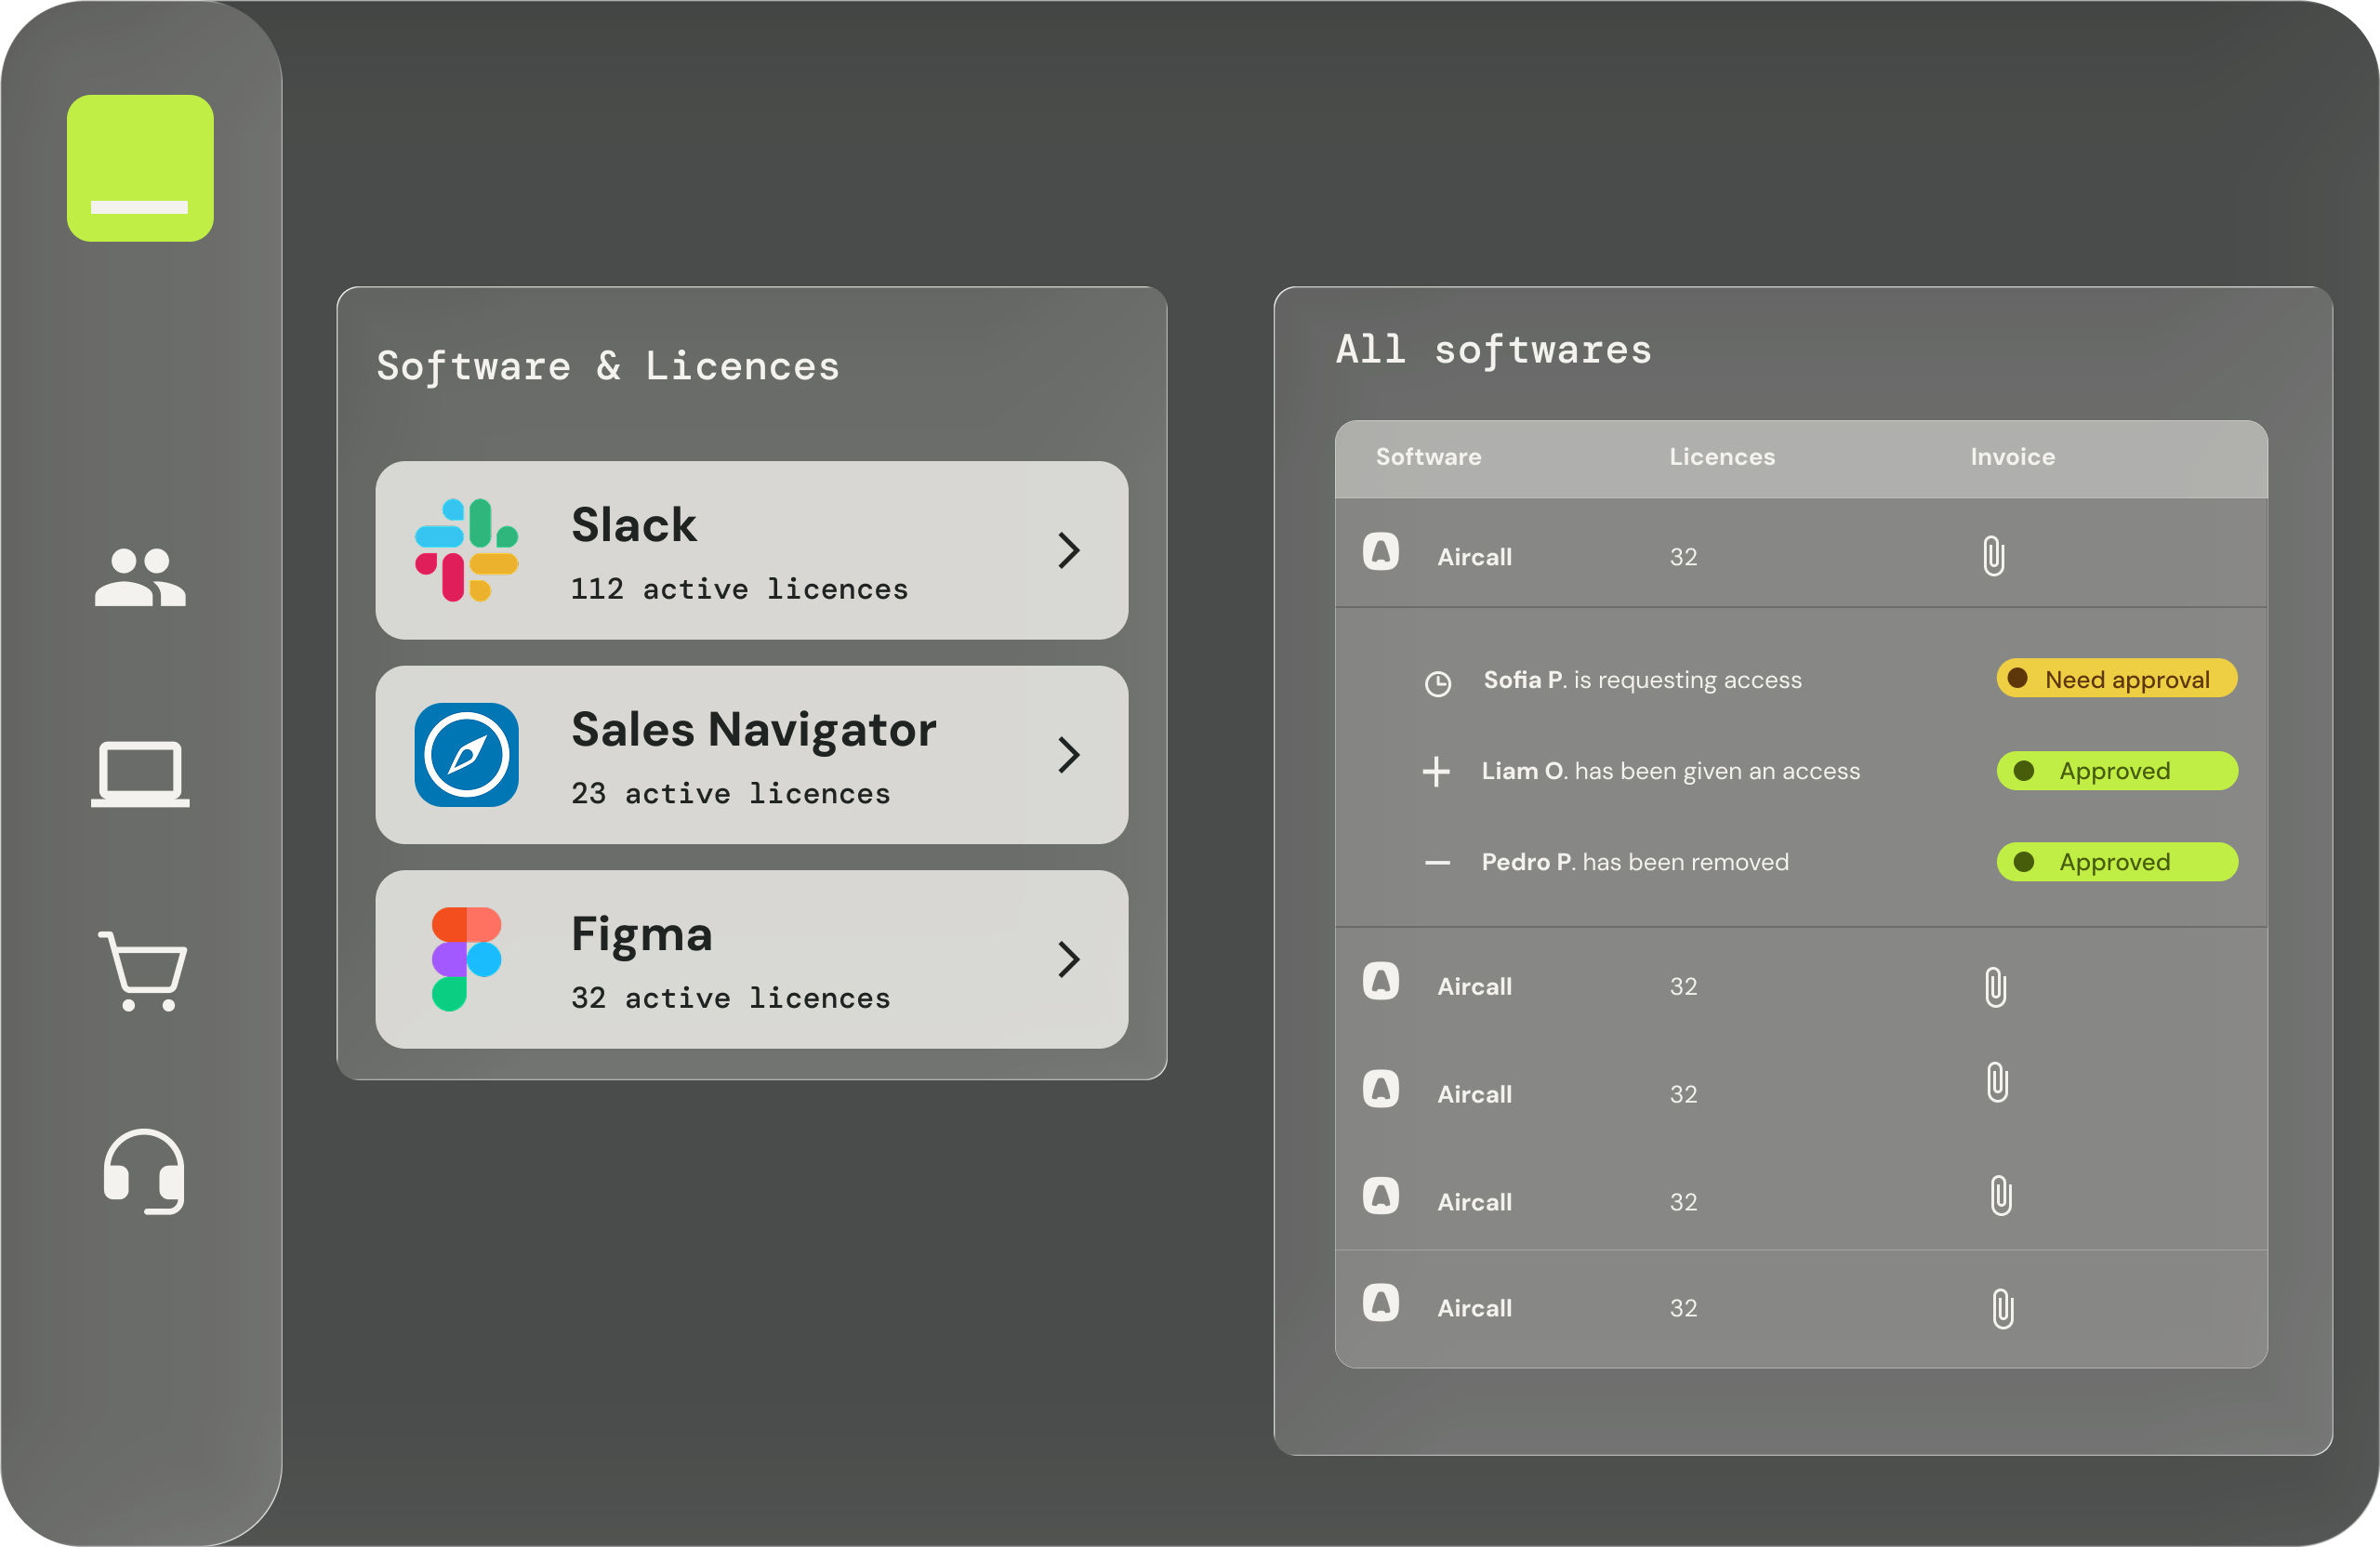Open the headset support sidebar icon

pos(144,1171)
